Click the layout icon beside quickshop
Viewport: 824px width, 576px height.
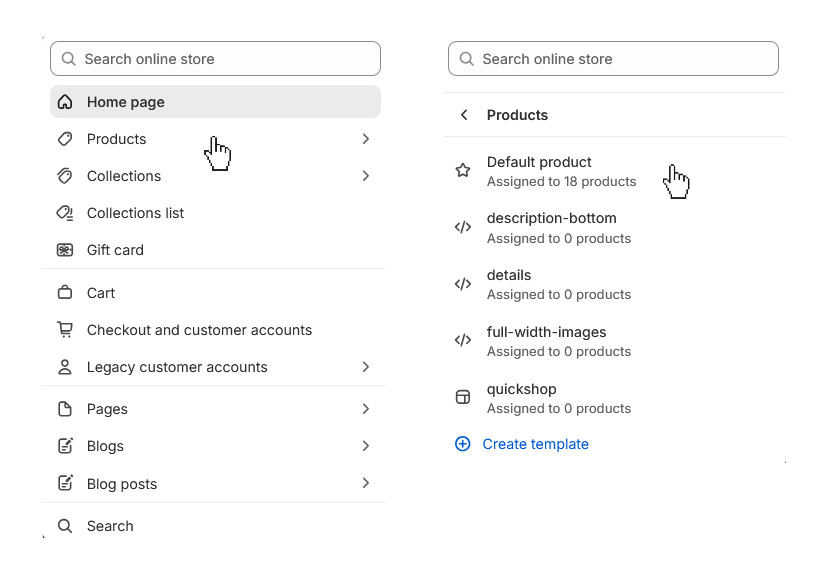pyautogui.click(x=462, y=397)
